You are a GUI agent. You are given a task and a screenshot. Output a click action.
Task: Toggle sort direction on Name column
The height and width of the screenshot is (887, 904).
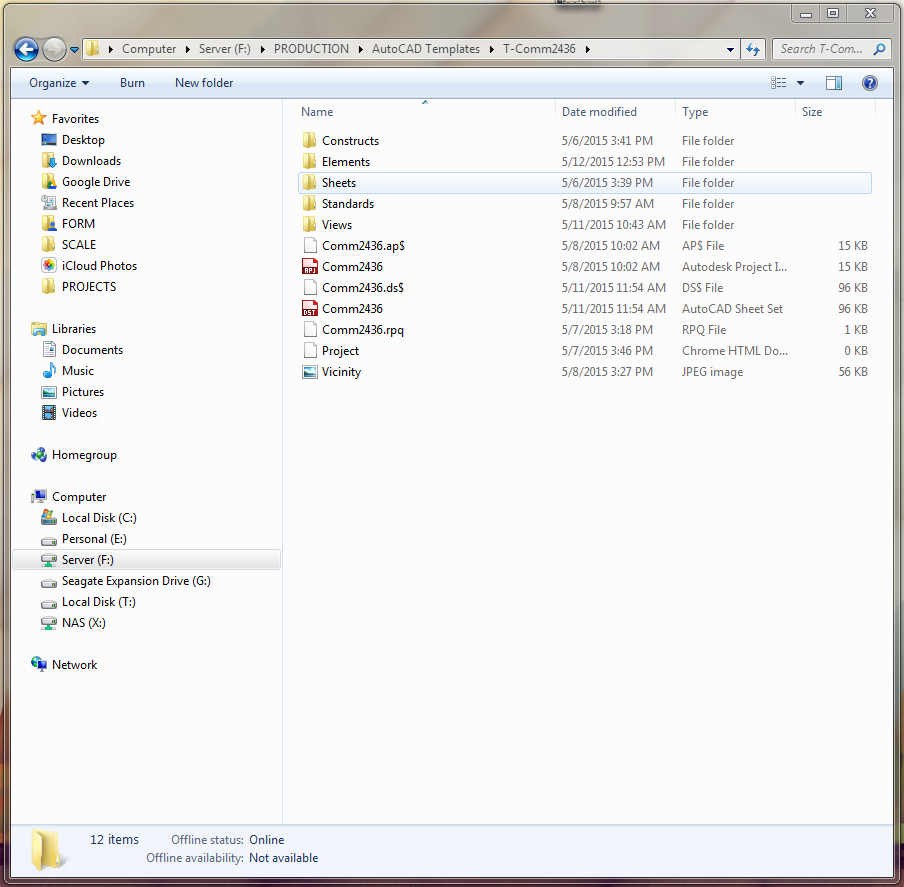[x=316, y=111]
